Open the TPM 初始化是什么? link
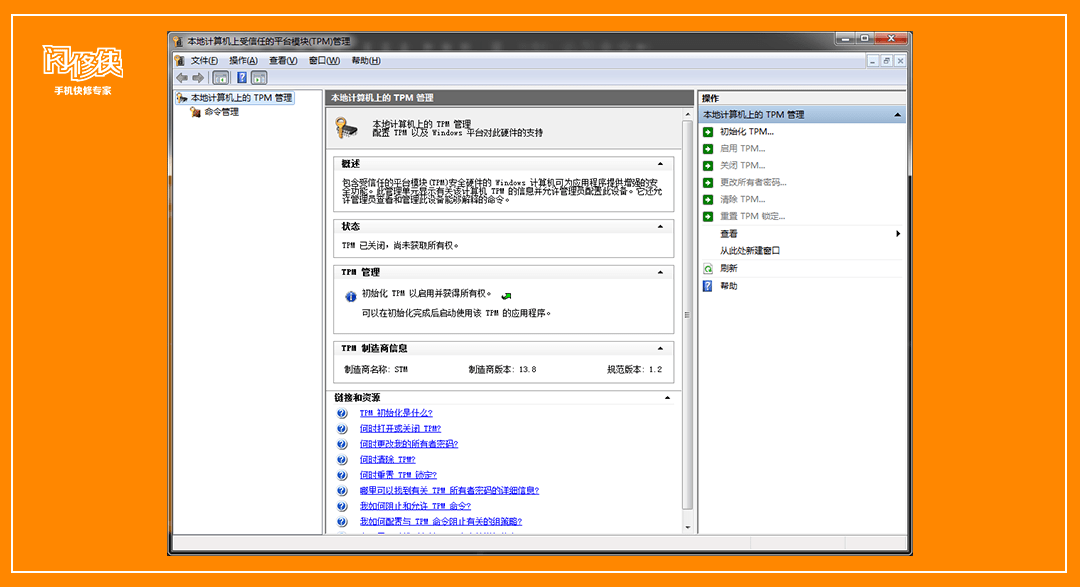This screenshot has height=587, width=1080. point(396,413)
